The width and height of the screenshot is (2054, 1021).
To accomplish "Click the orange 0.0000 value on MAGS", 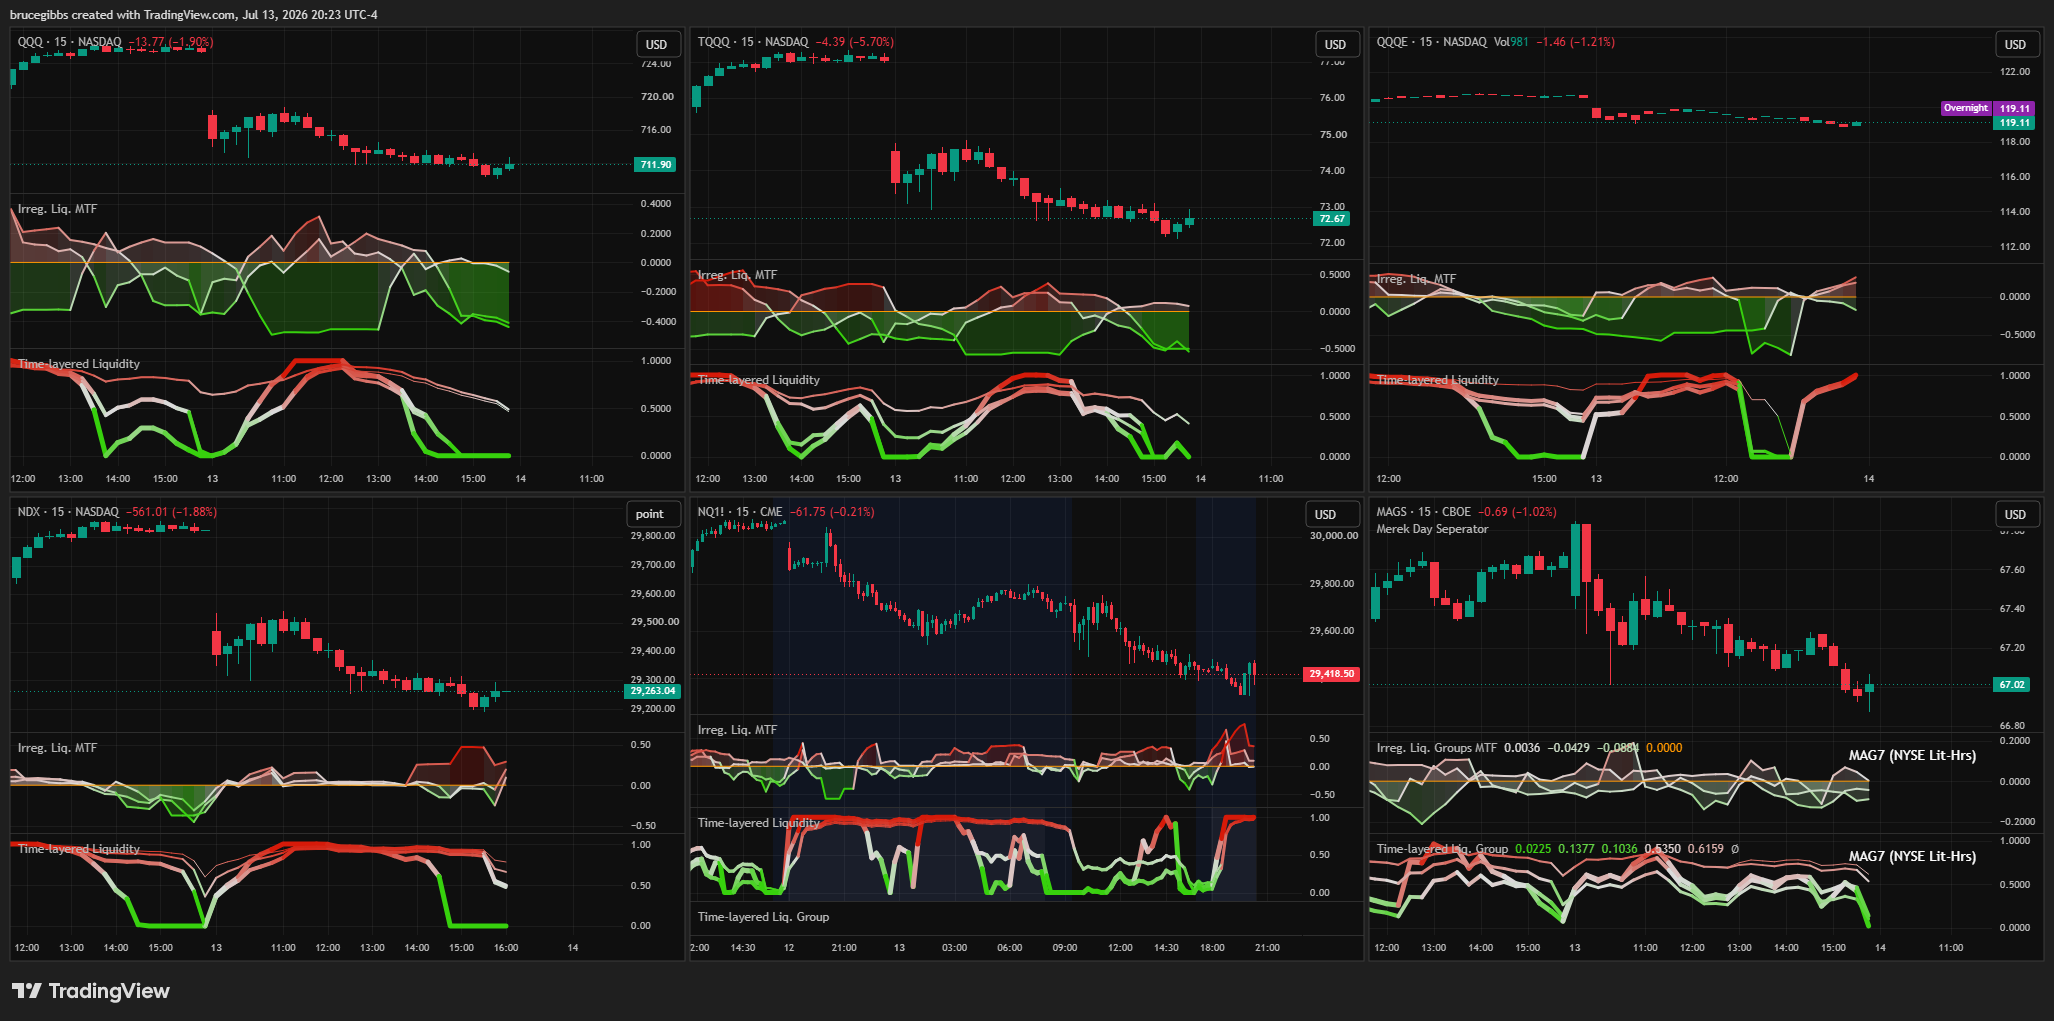I will click(x=1664, y=748).
